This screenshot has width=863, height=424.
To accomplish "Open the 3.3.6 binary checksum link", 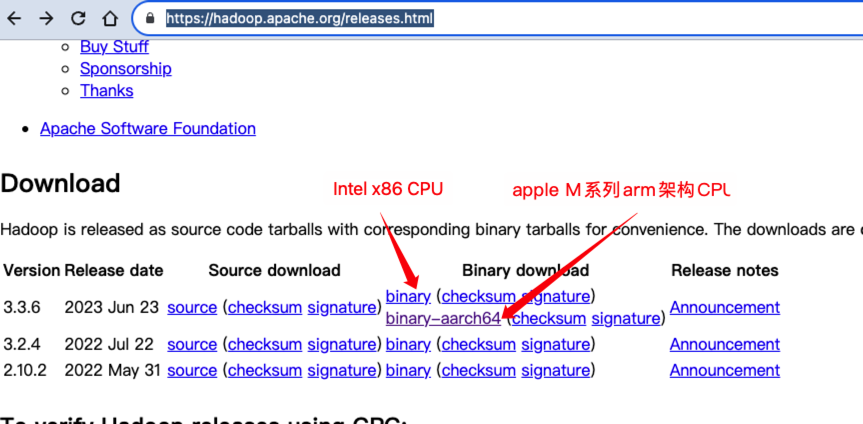I will coord(478,297).
